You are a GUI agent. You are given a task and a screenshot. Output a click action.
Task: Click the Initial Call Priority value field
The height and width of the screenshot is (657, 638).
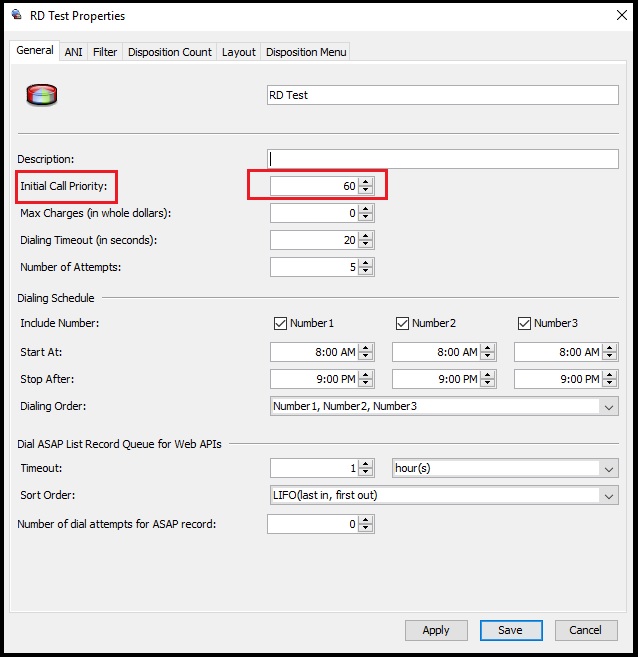(314, 186)
